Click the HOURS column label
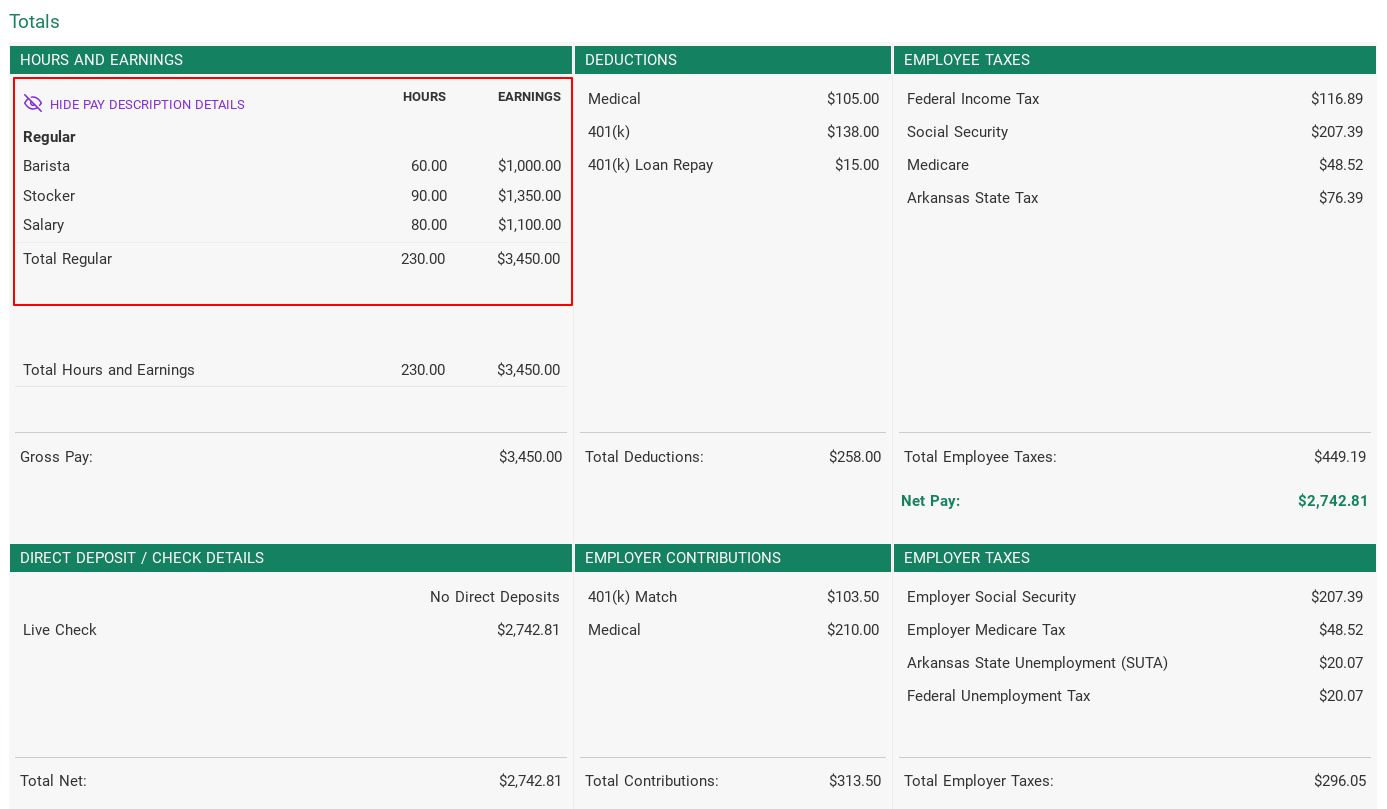The image size is (1387, 809). click(424, 97)
